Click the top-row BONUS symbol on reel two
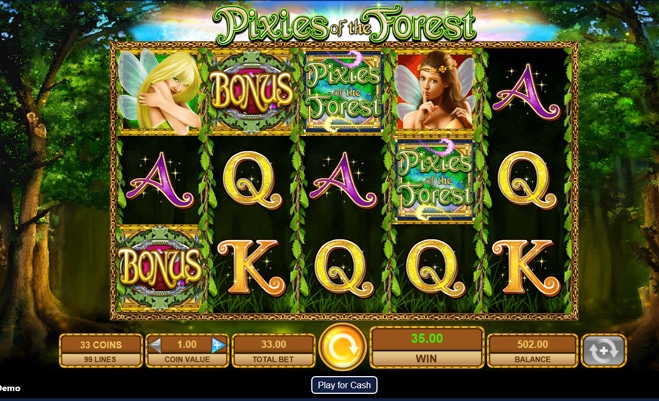 pyautogui.click(x=252, y=91)
